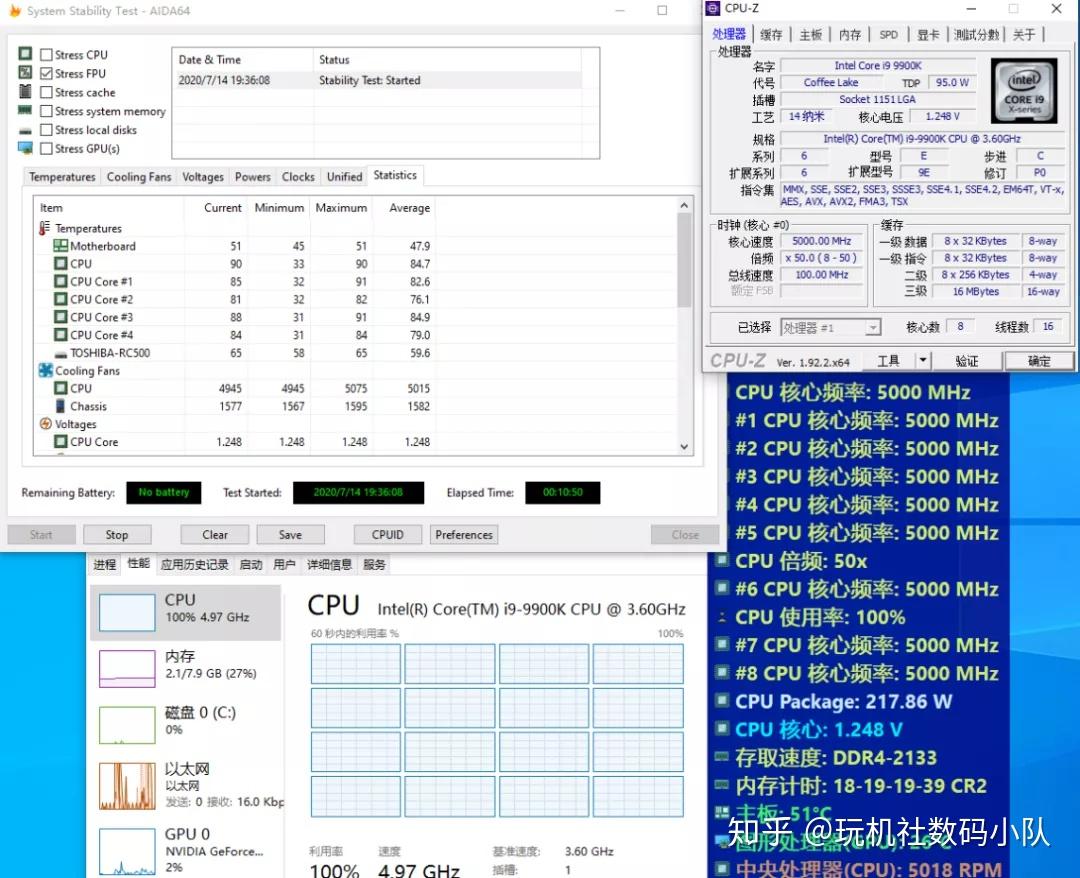Click the TOSHIBA-RC500 drive icon

tap(61, 354)
